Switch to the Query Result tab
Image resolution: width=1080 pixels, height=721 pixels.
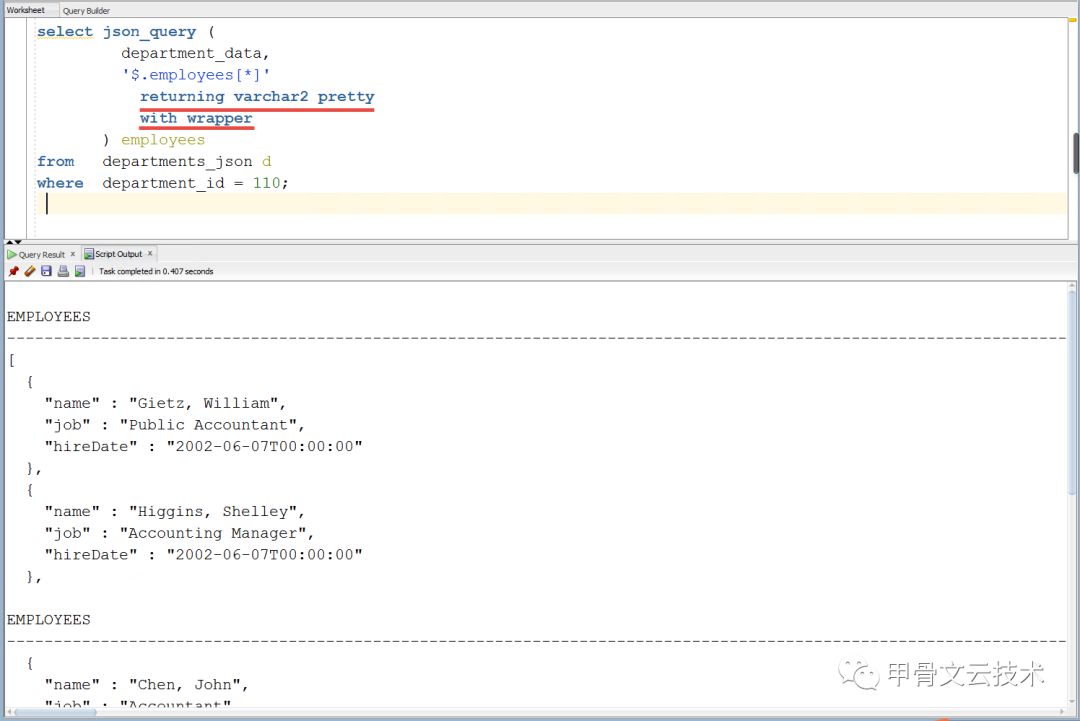click(x=40, y=254)
